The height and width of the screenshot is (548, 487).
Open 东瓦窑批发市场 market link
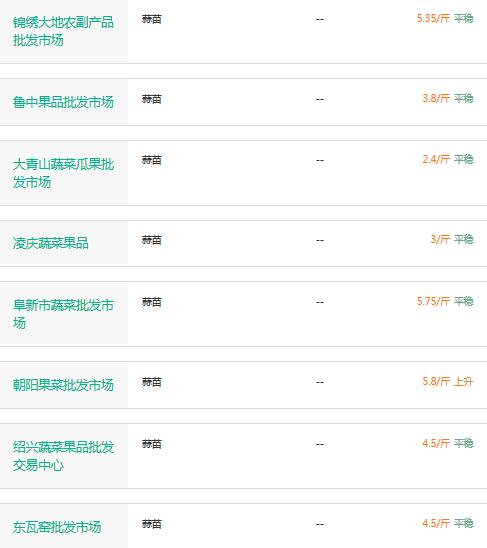click(57, 527)
